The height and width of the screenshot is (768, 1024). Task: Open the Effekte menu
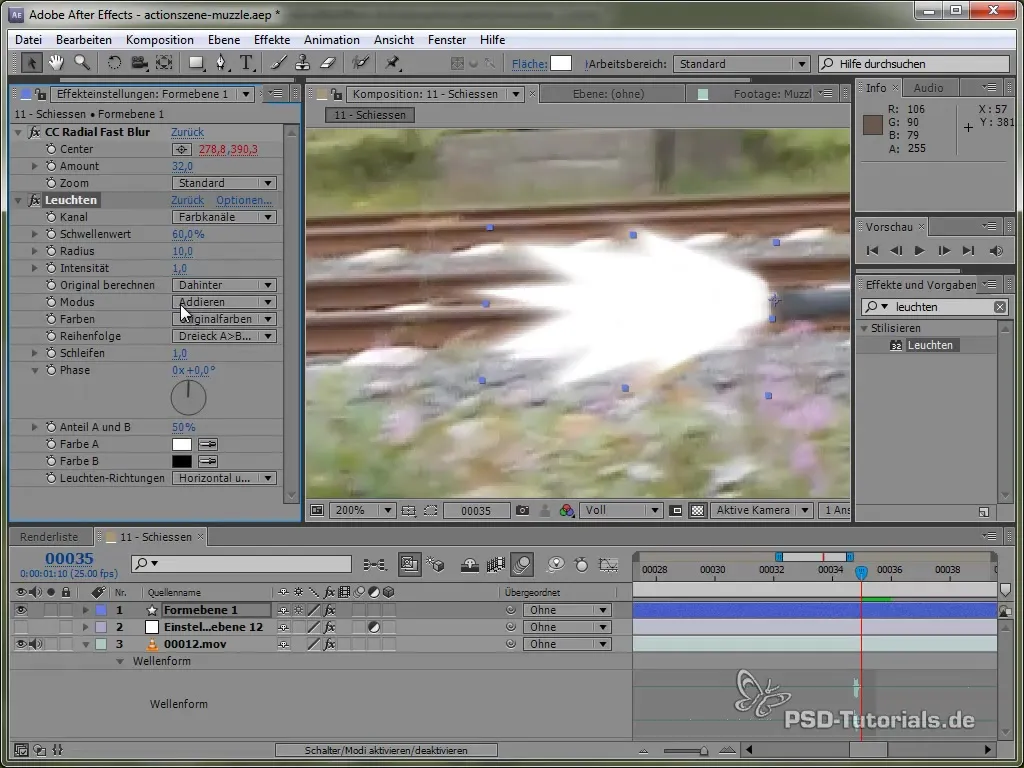click(272, 40)
